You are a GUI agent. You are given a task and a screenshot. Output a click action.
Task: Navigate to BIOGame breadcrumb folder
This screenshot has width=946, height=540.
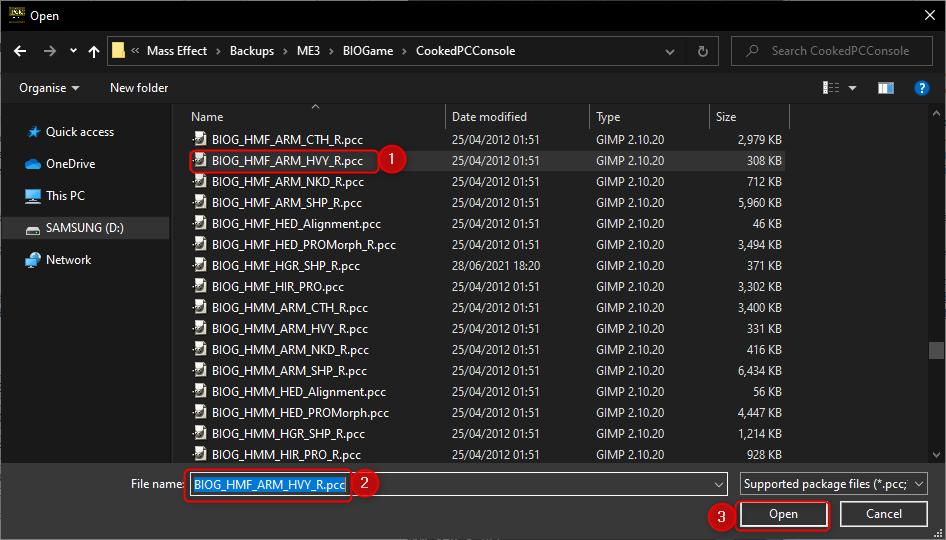[x=367, y=51]
